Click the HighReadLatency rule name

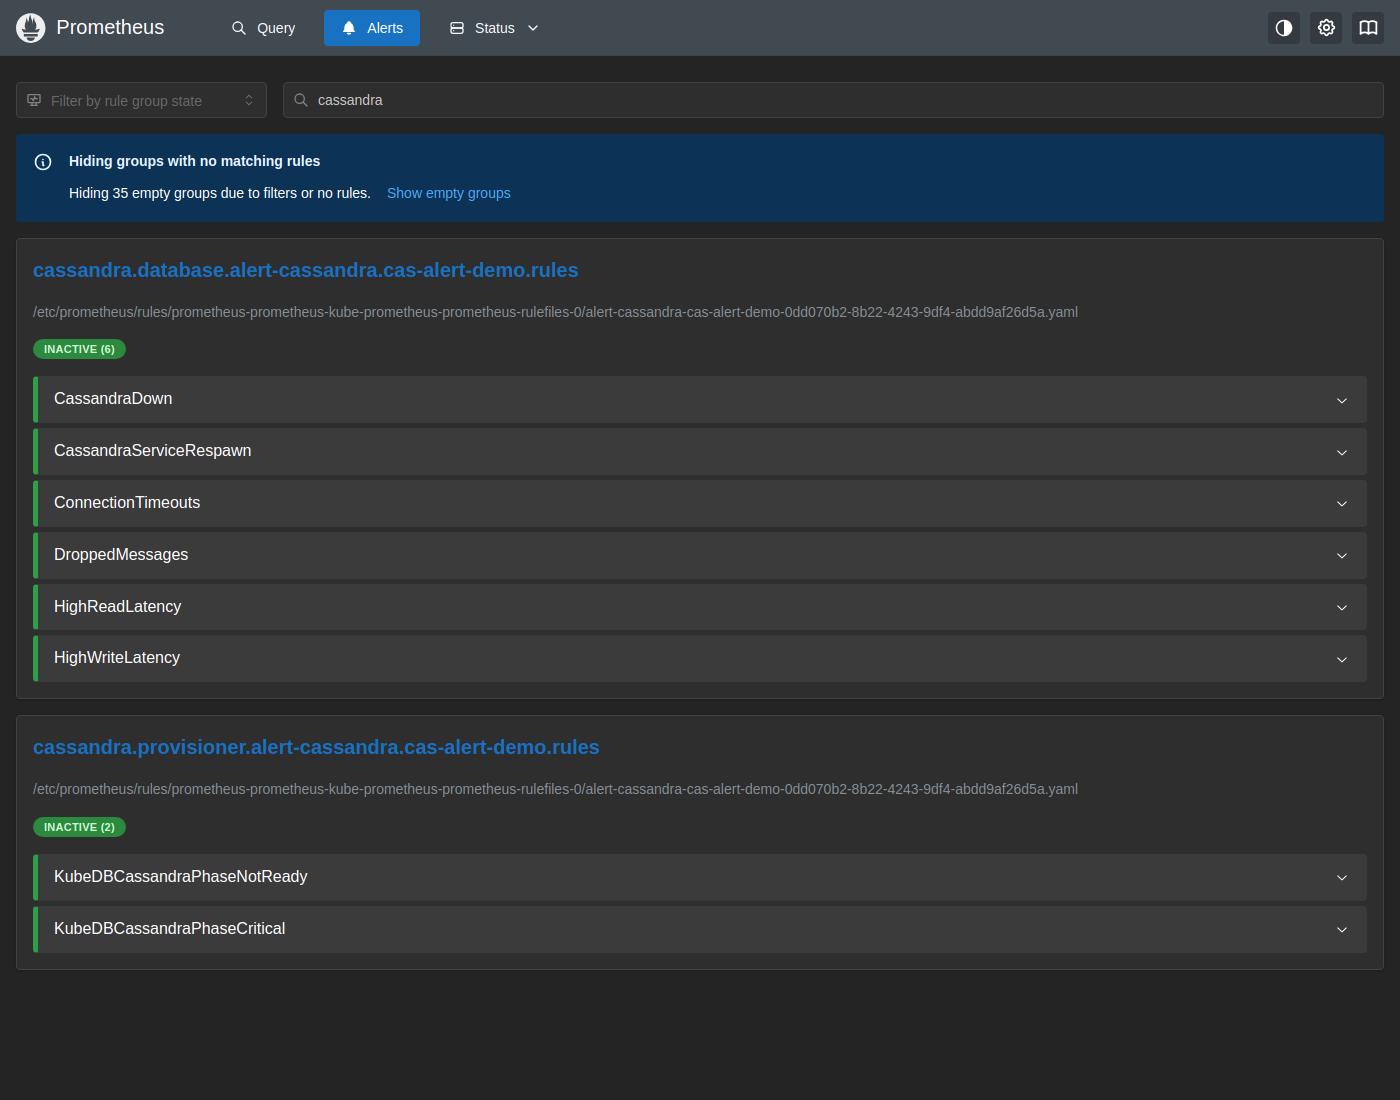tap(118, 607)
